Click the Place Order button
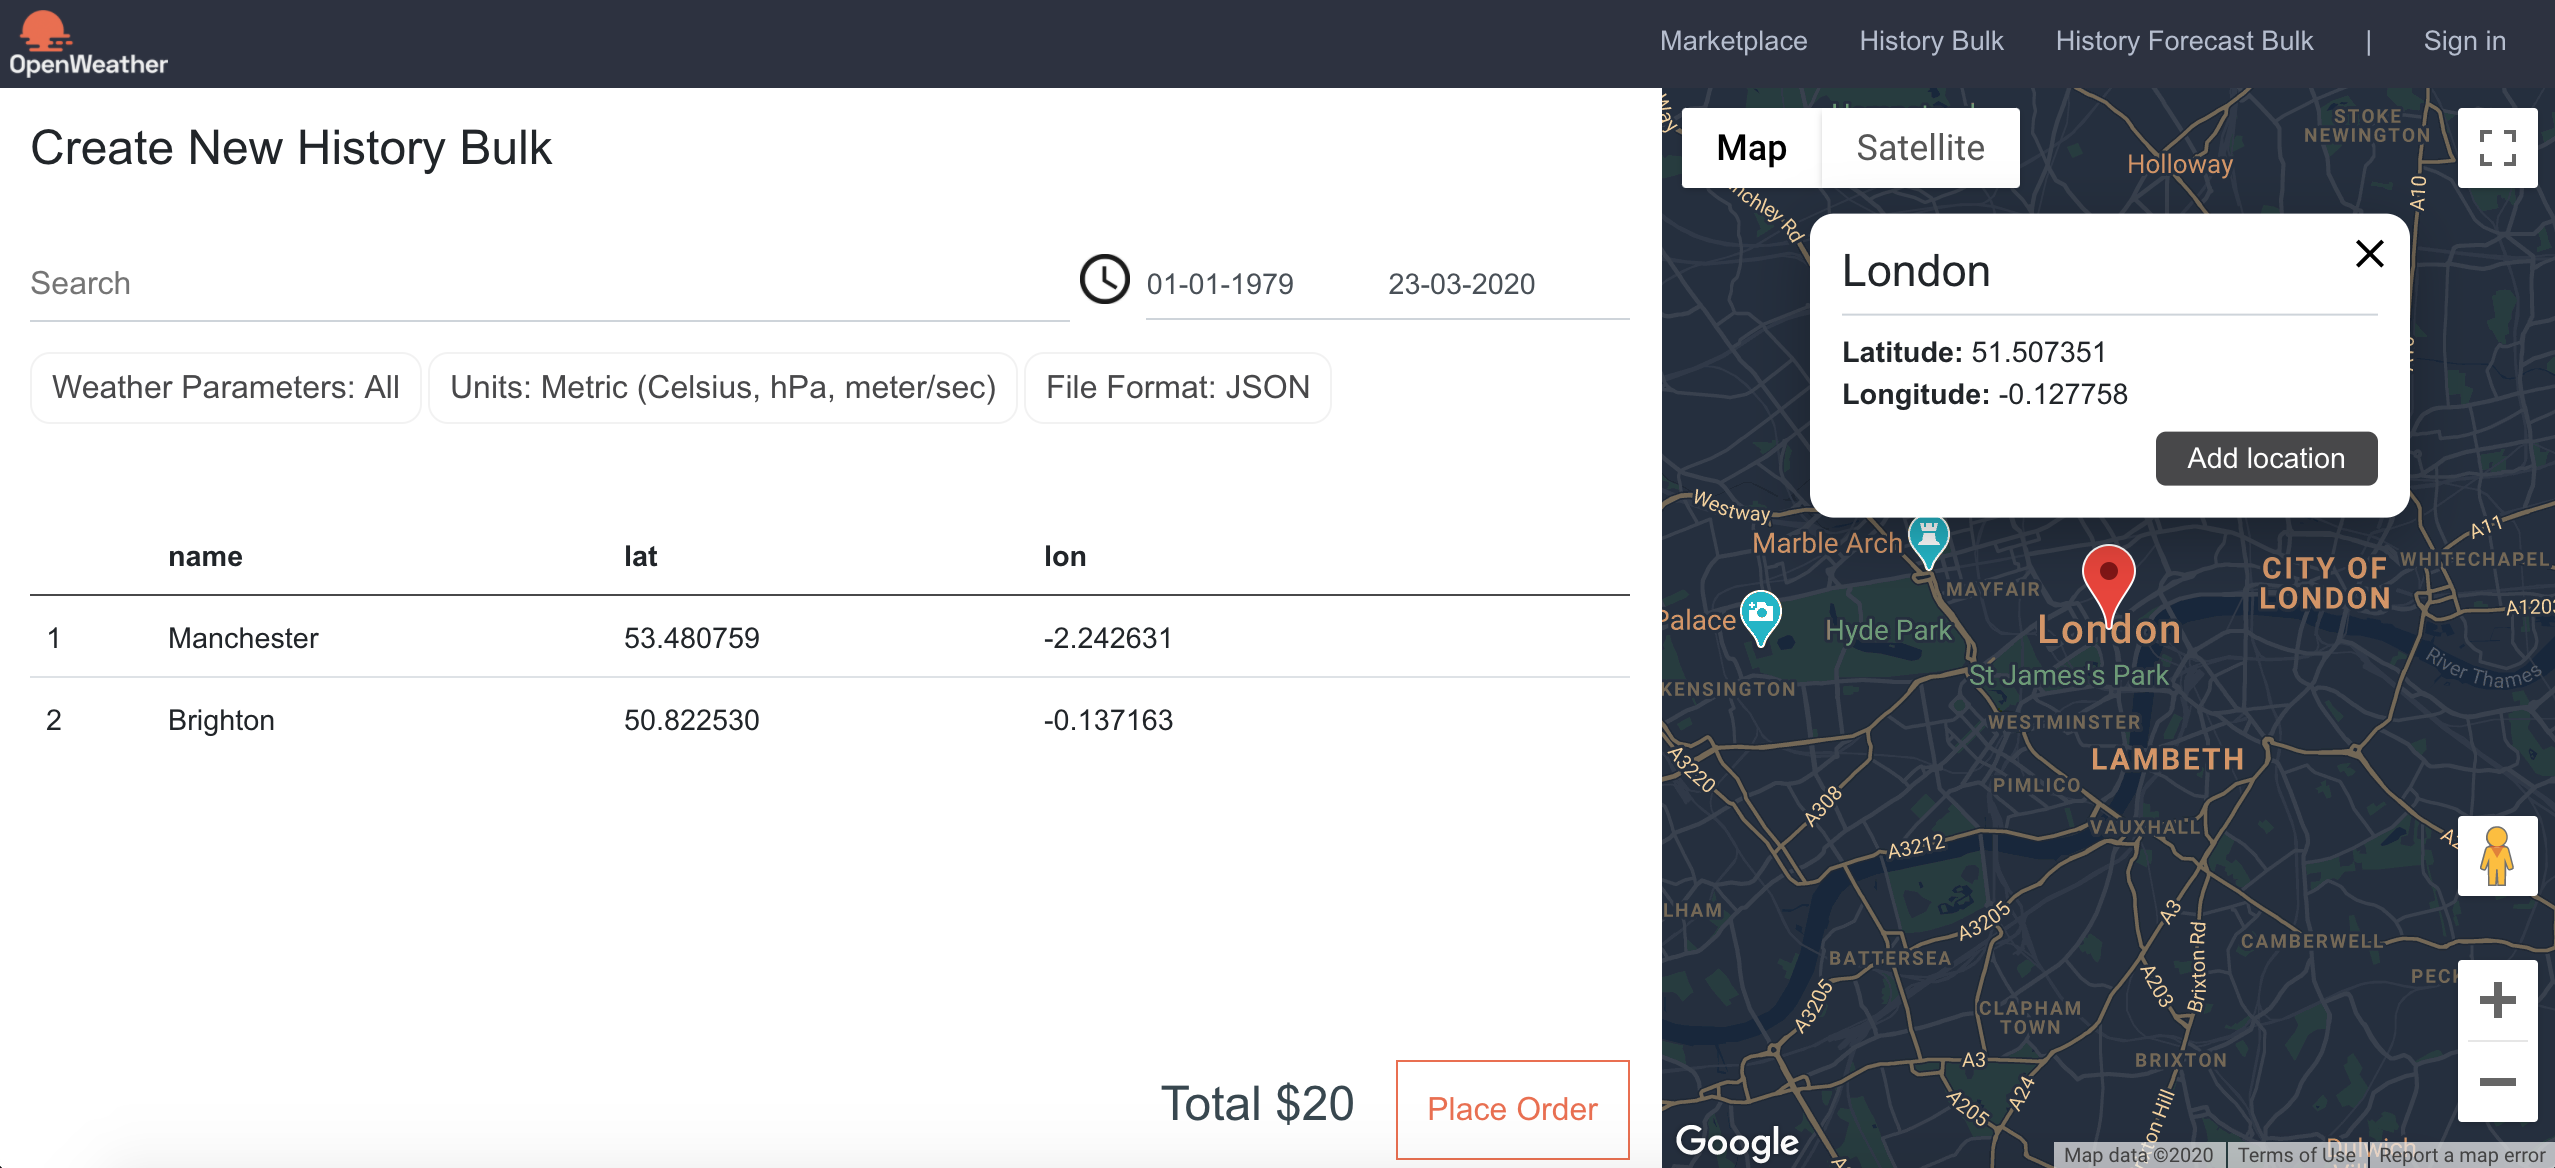 tap(1512, 1109)
